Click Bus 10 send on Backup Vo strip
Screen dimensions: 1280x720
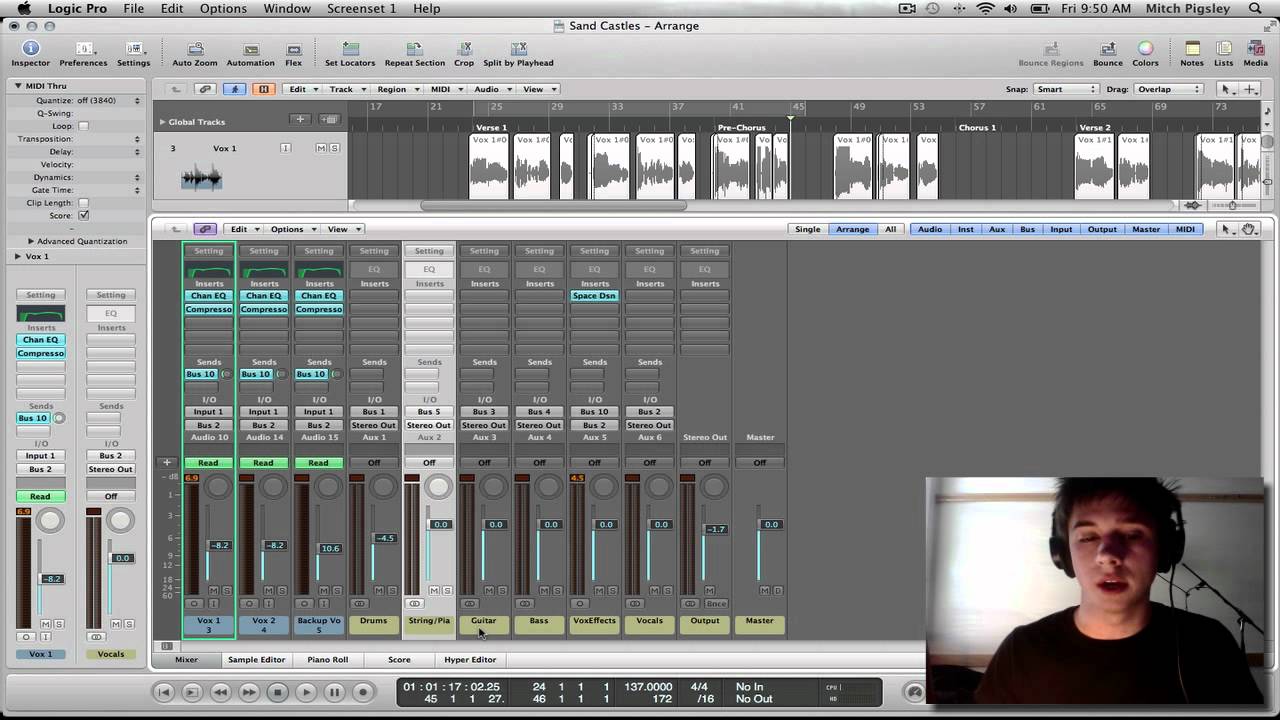(311, 374)
